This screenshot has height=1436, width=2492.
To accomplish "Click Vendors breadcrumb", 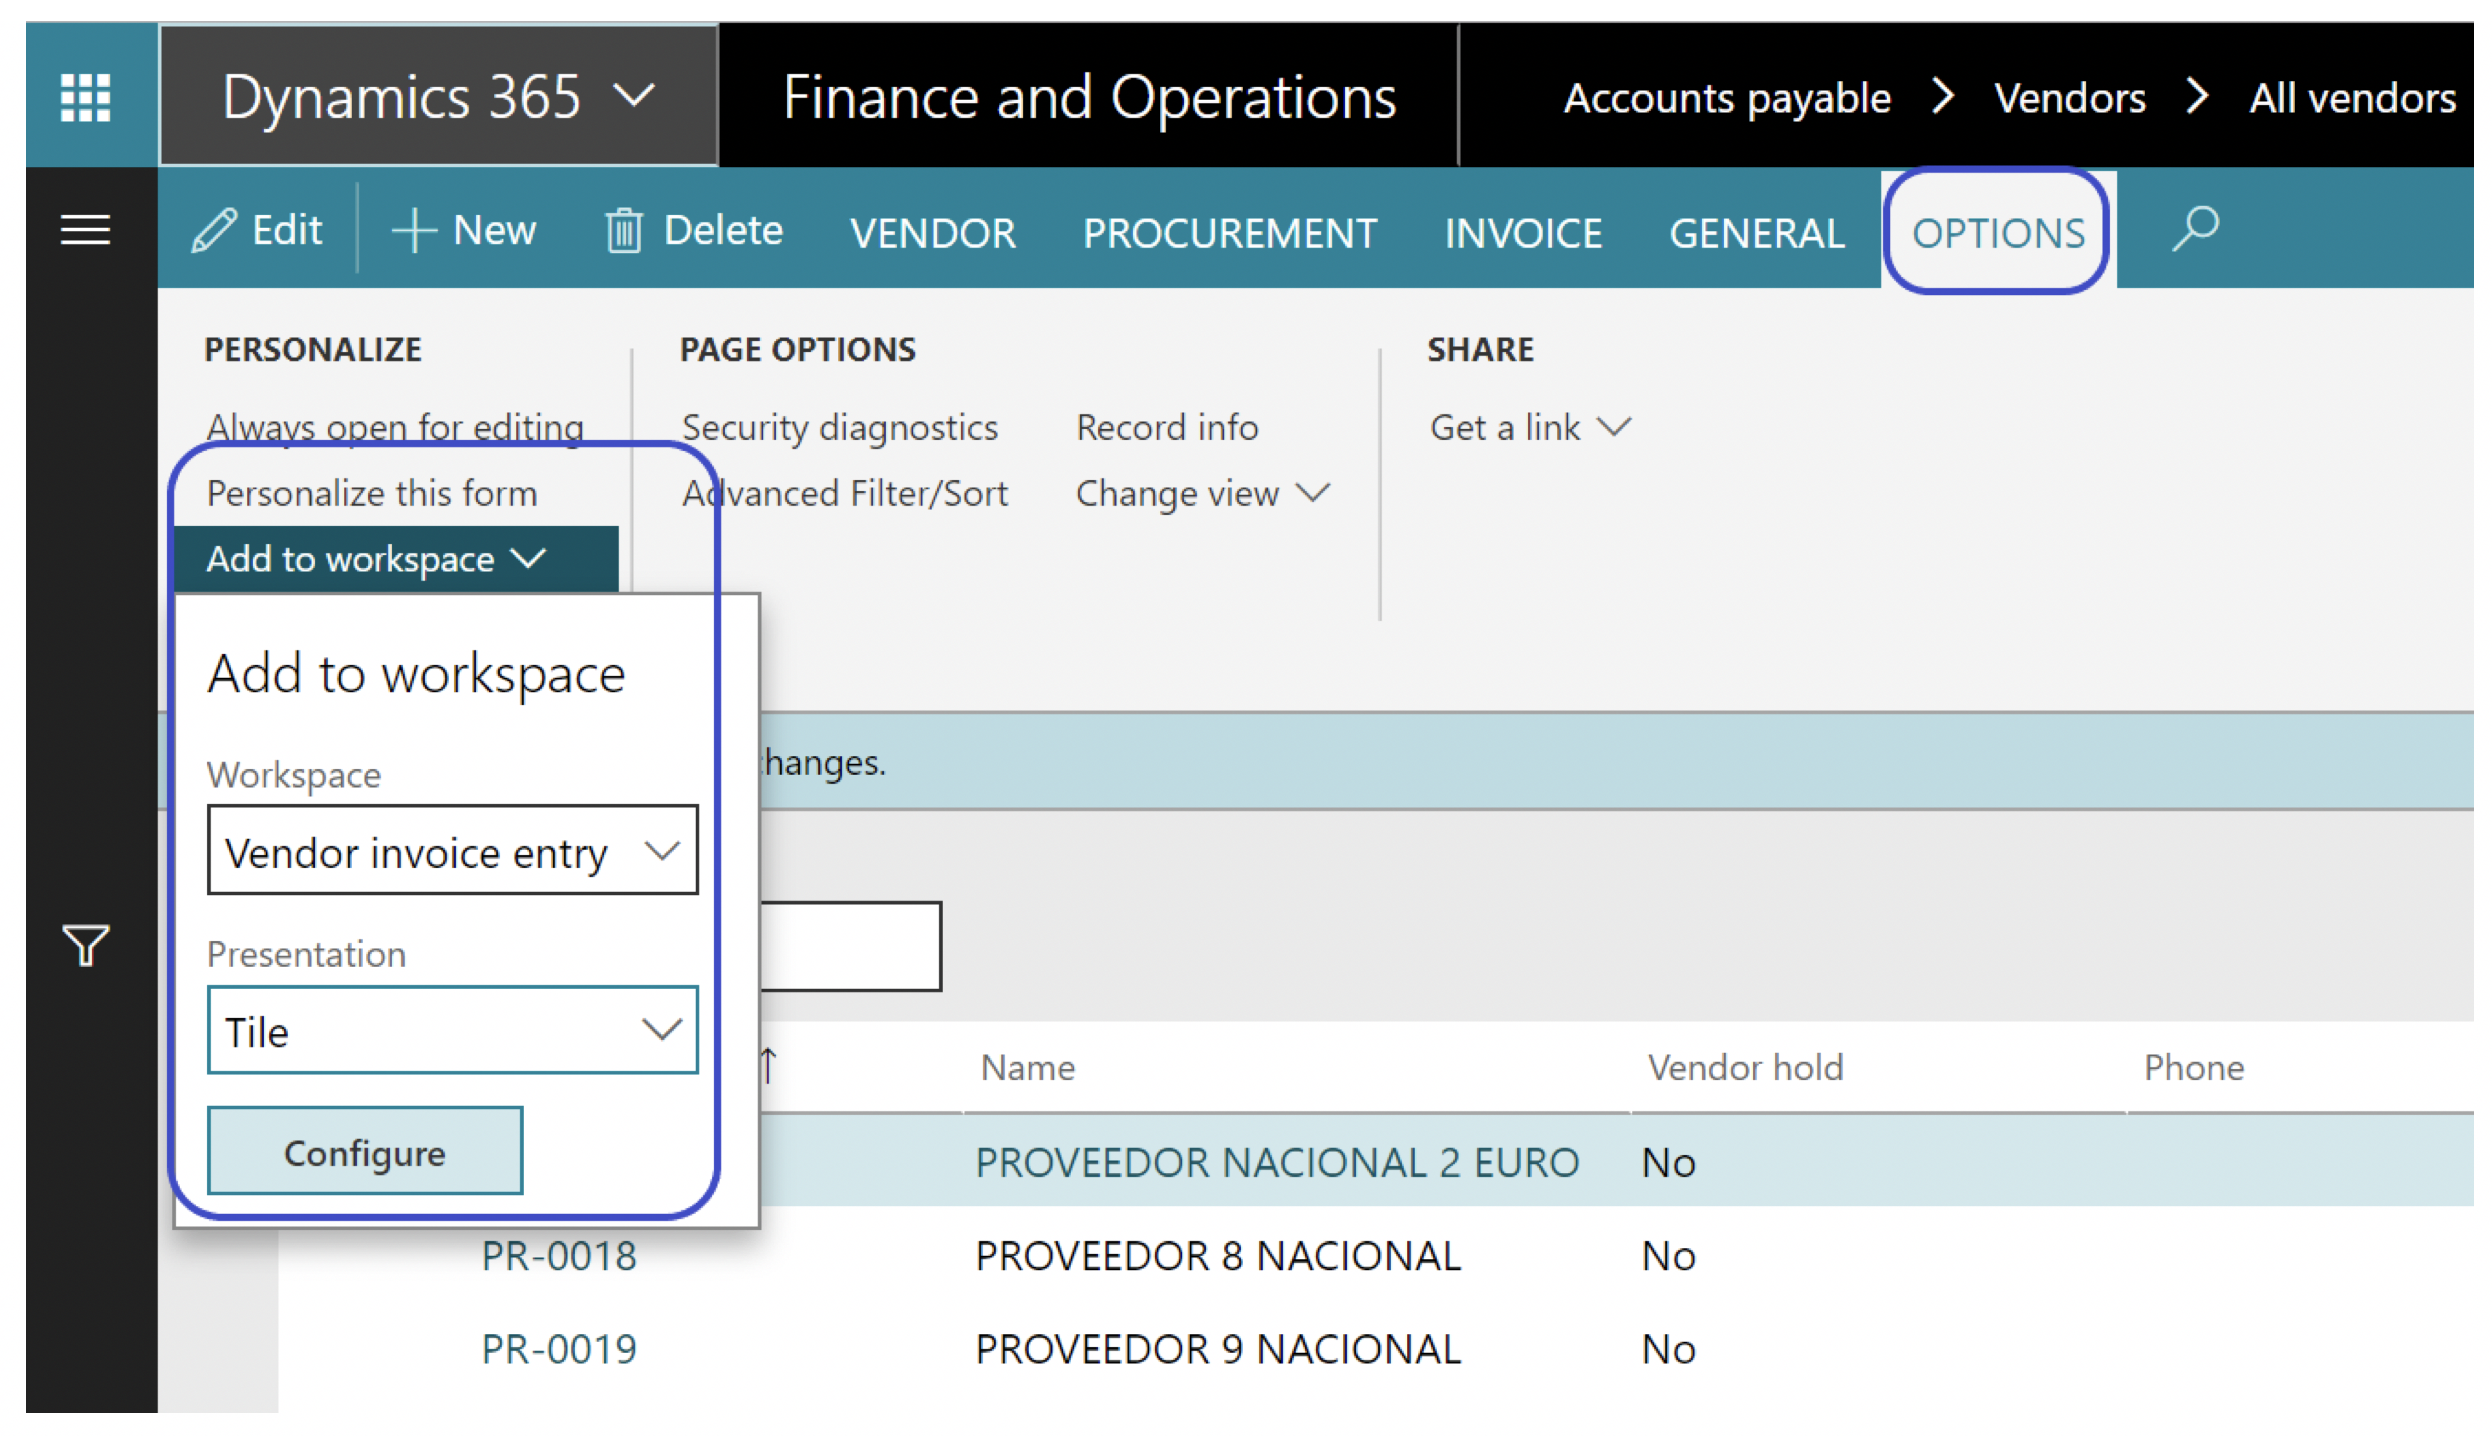I will coord(2069,98).
